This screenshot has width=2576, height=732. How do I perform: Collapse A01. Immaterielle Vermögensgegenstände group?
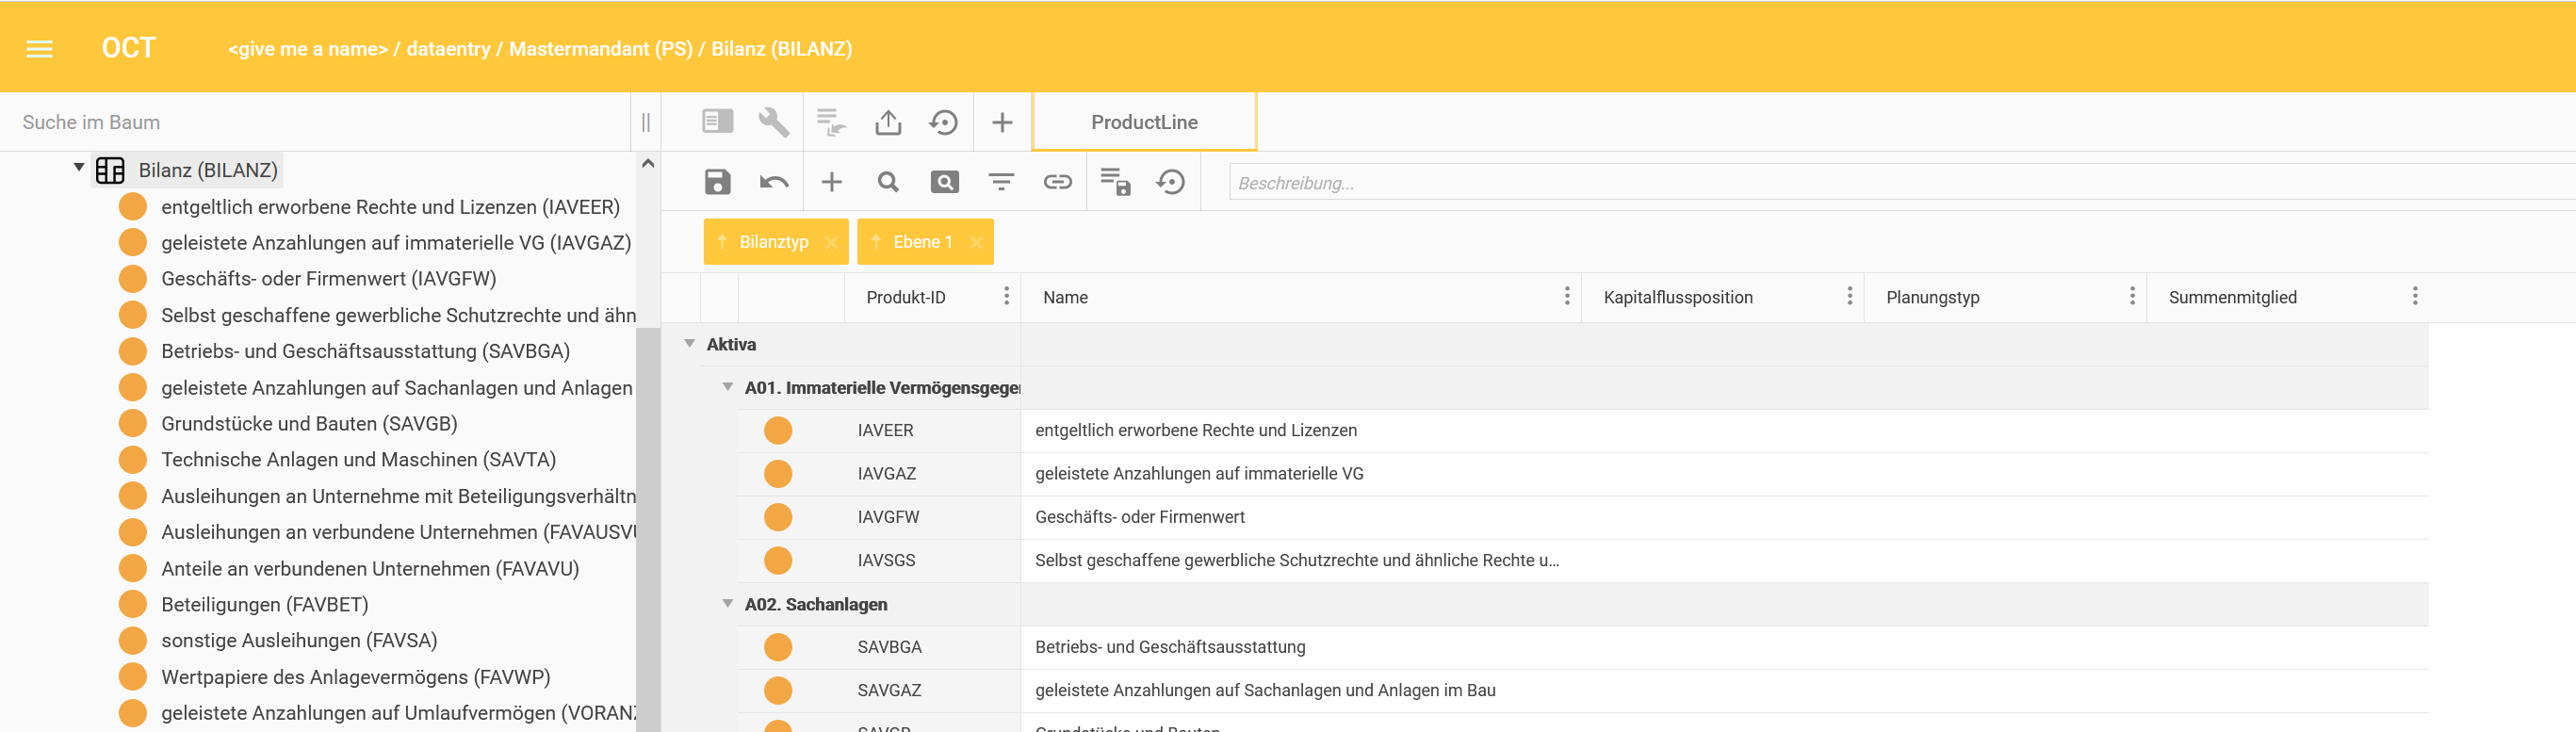click(727, 387)
